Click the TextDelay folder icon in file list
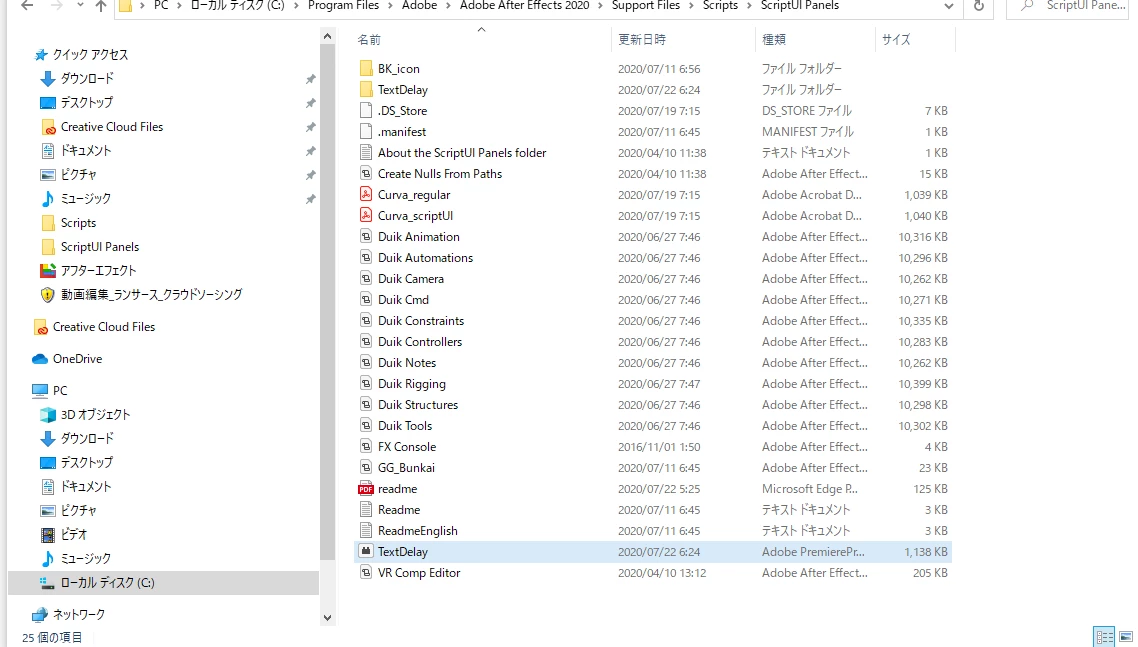The width and height of the screenshot is (1138, 647). pyautogui.click(x=367, y=90)
